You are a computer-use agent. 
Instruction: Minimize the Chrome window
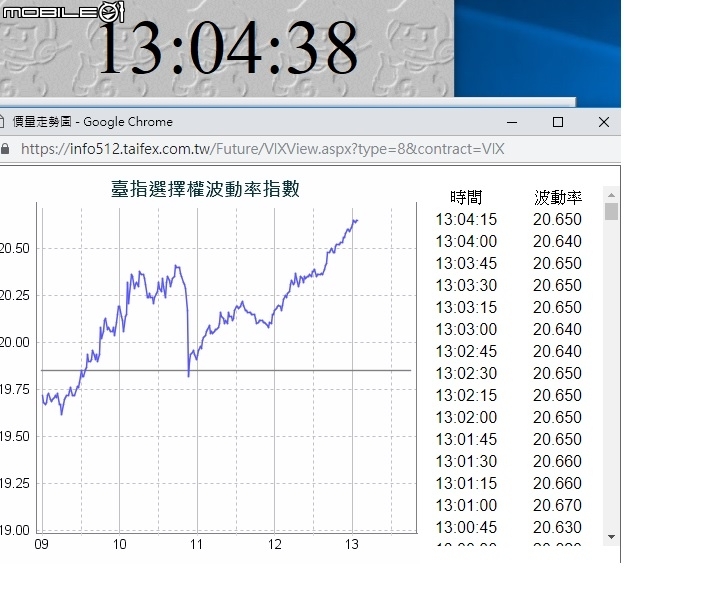(x=512, y=122)
